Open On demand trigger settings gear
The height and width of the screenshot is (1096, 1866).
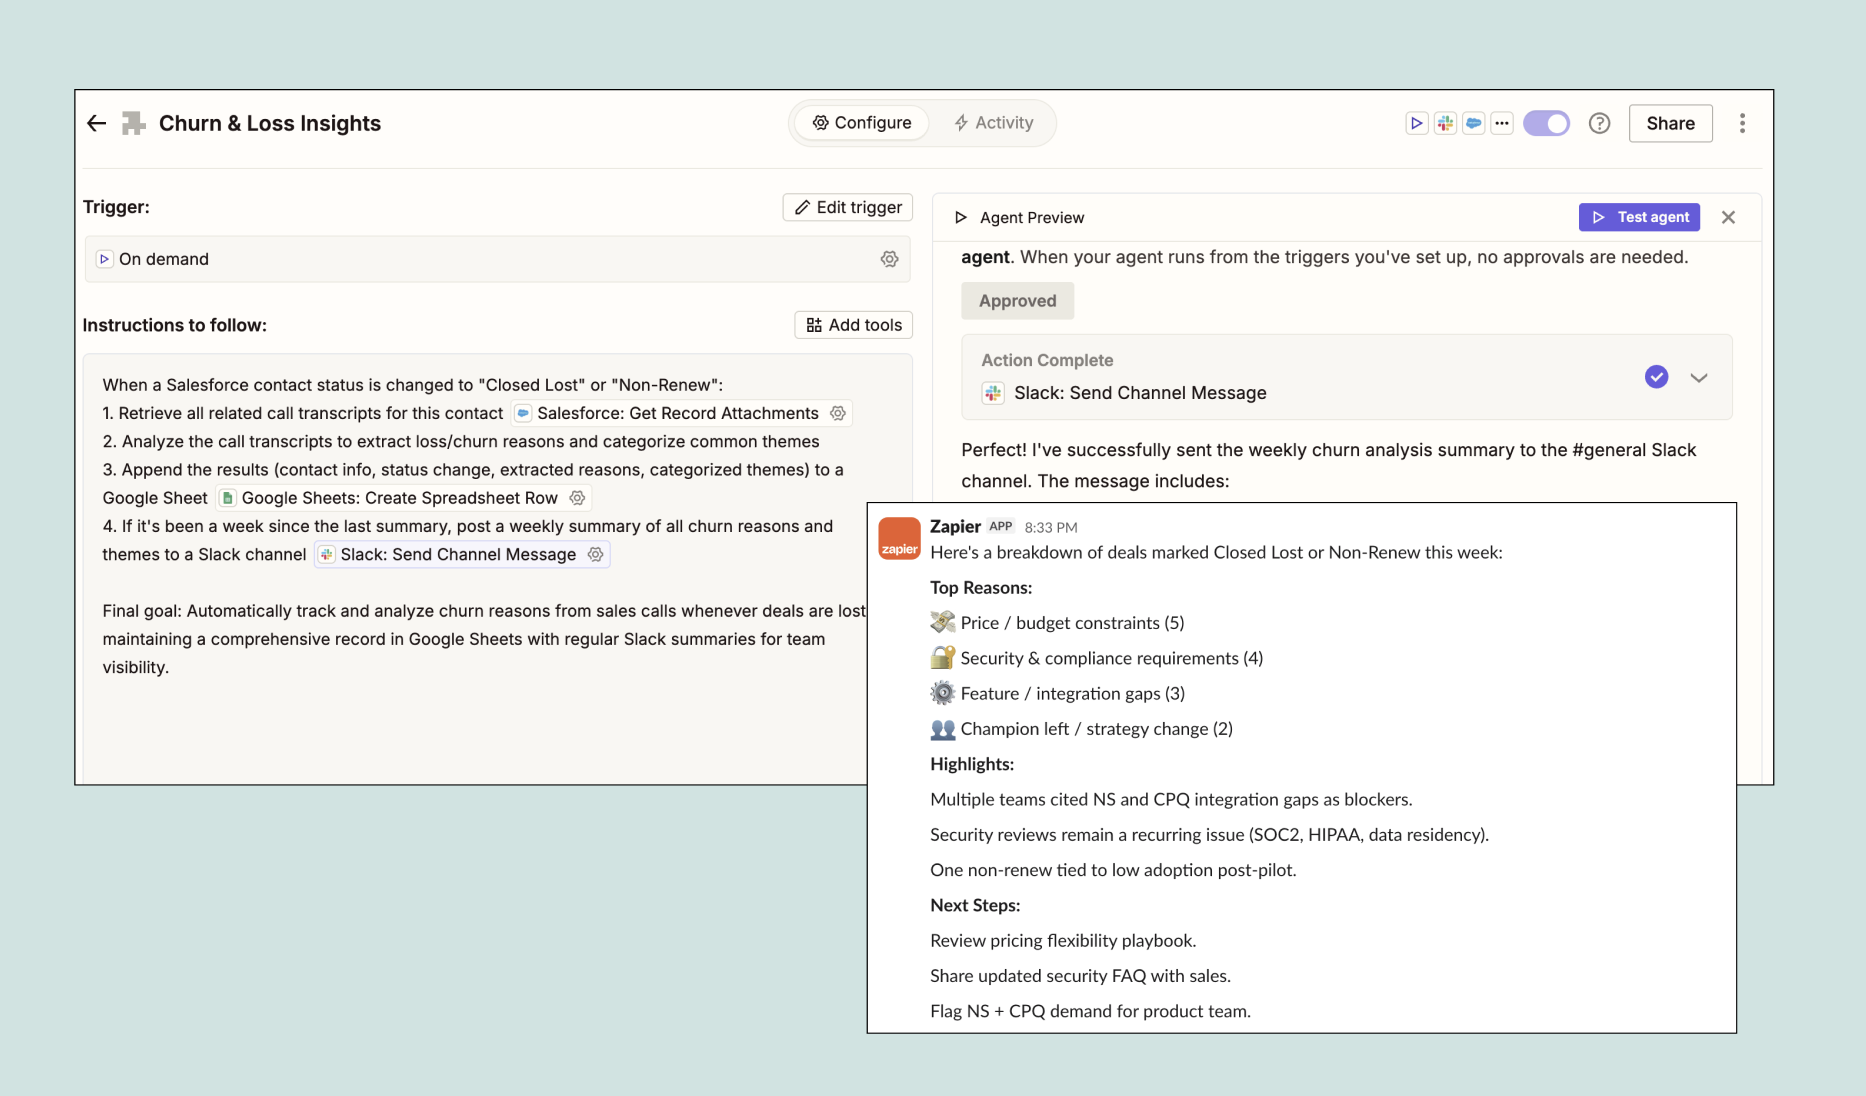(x=889, y=259)
